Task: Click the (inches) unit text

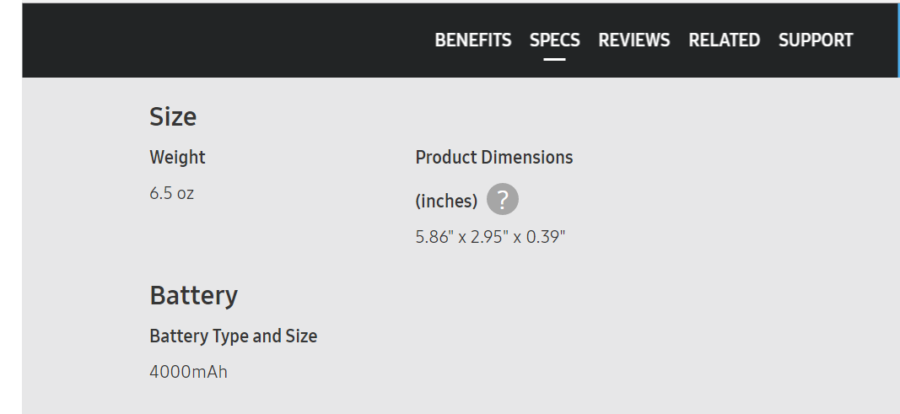Action: coord(447,201)
